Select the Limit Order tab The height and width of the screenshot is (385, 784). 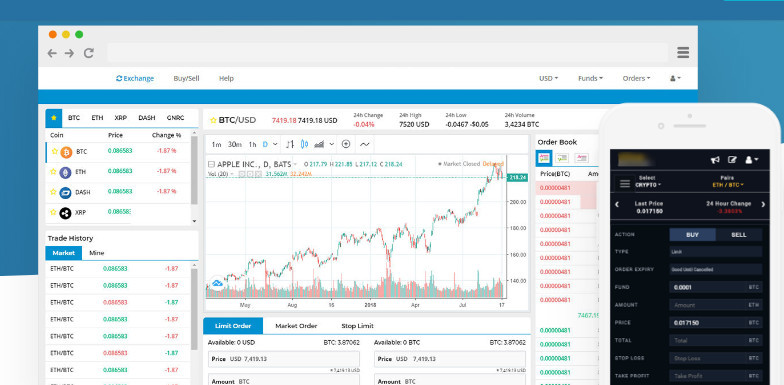click(x=233, y=326)
